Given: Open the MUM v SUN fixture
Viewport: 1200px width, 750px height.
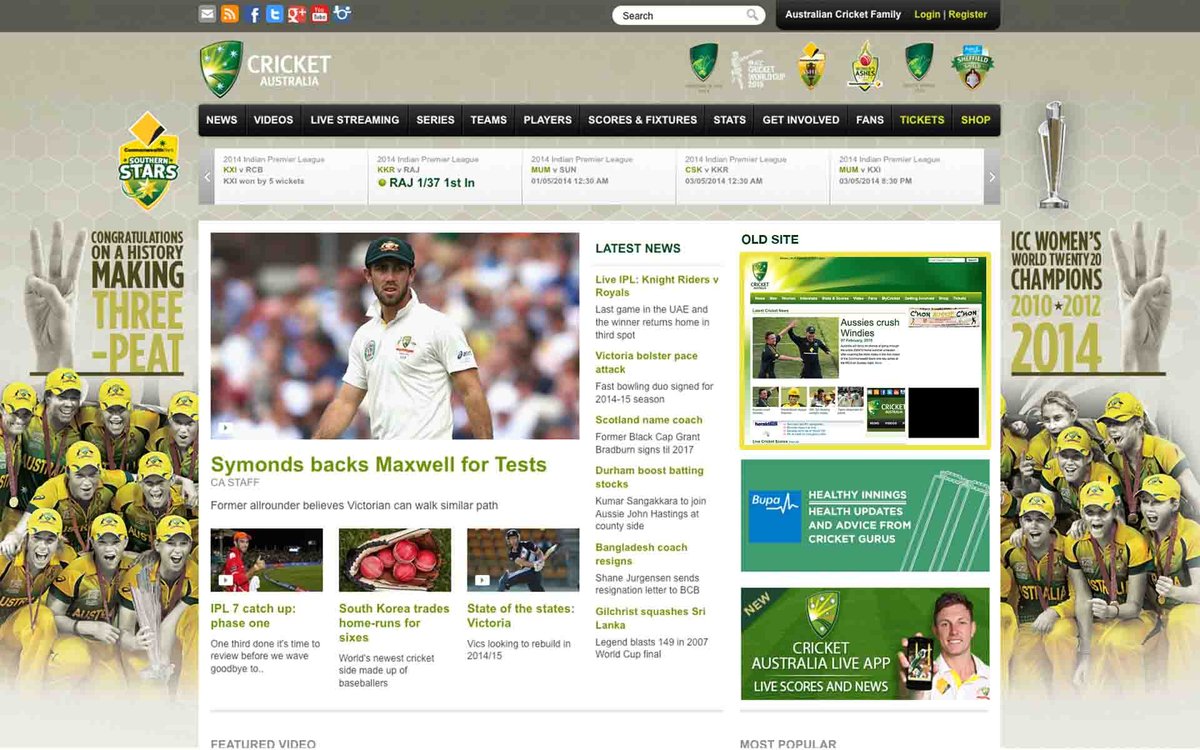Looking at the screenshot, I should (x=599, y=177).
